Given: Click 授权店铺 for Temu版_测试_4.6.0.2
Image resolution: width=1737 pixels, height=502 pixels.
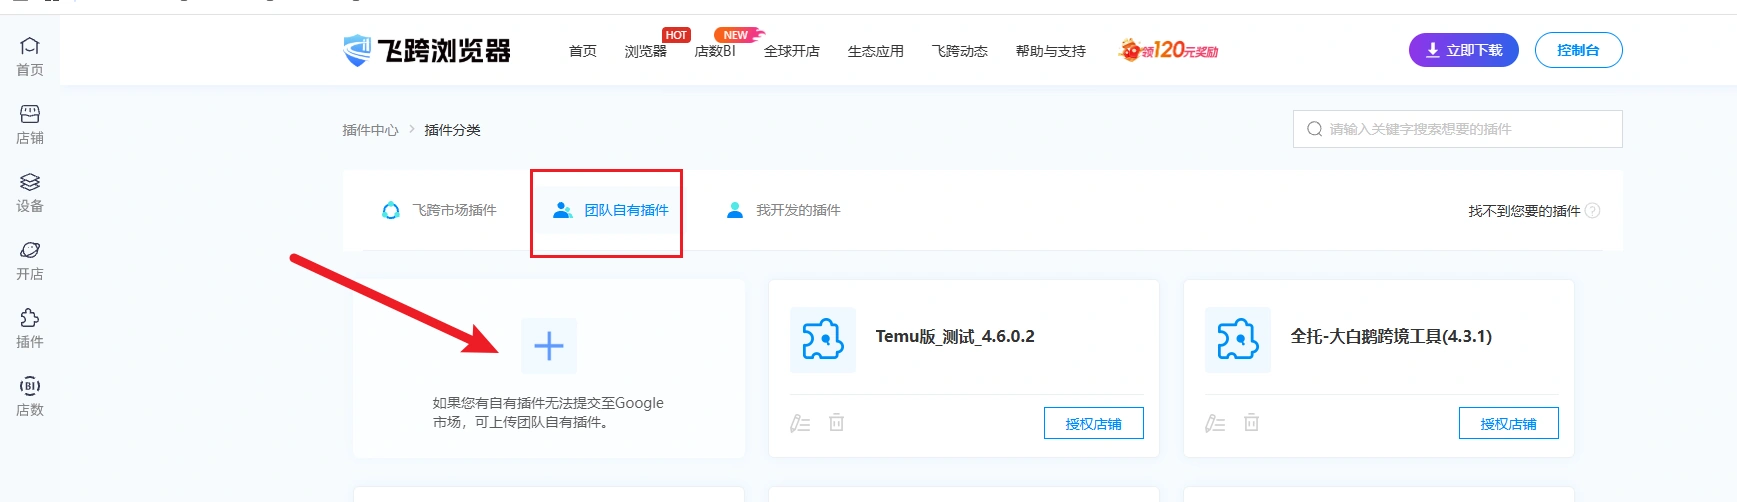Looking at the screenshot, I should tap(1094, 423).
